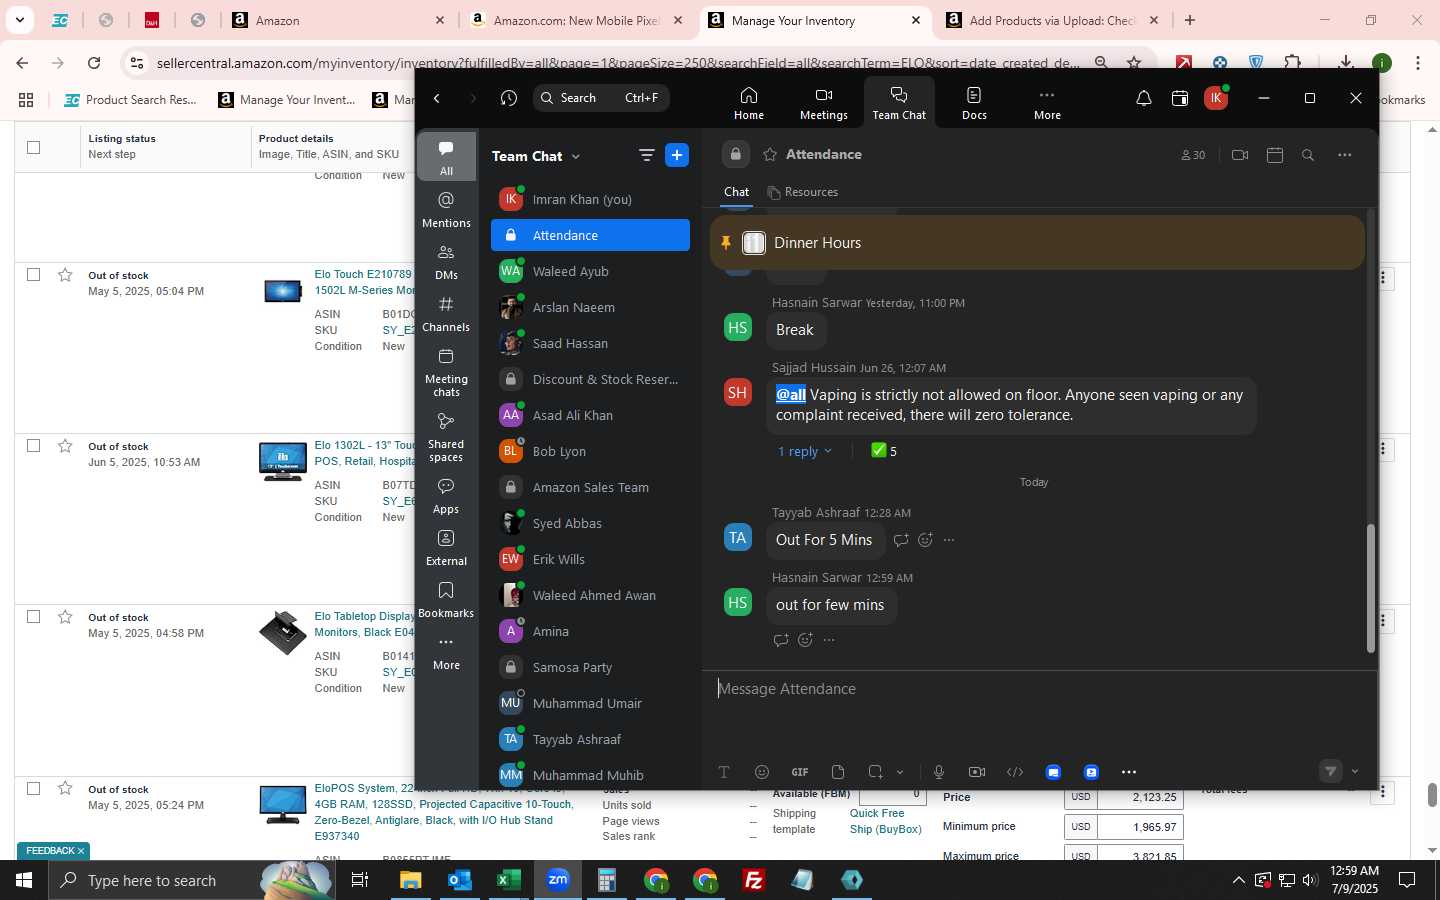Open the More menu in Zoom's top bar
This screenshot has width=1440, height=900.
(x=1047, y=103)
